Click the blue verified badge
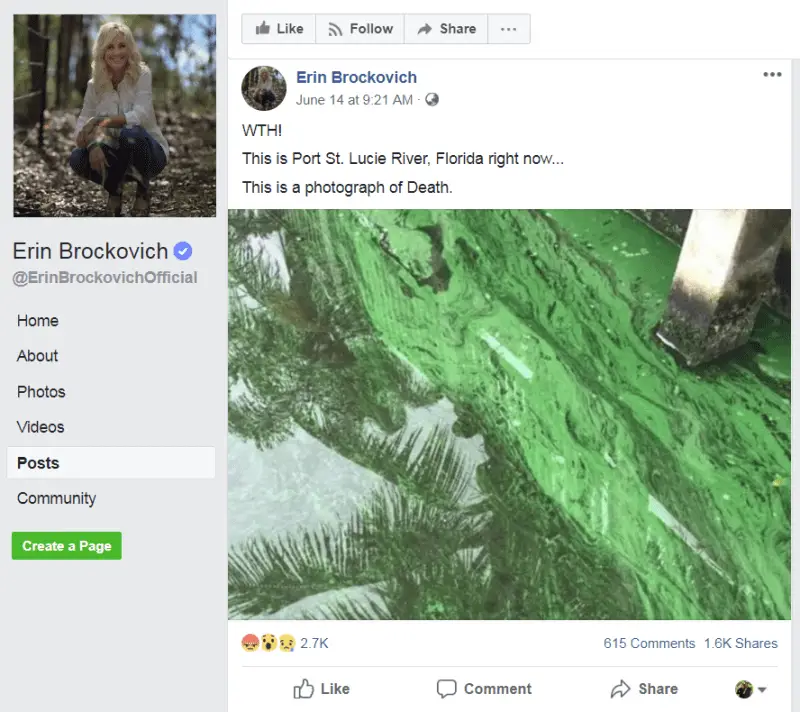Image resolution: width=800 pixels, height=712 pixels. coord(183,251)
